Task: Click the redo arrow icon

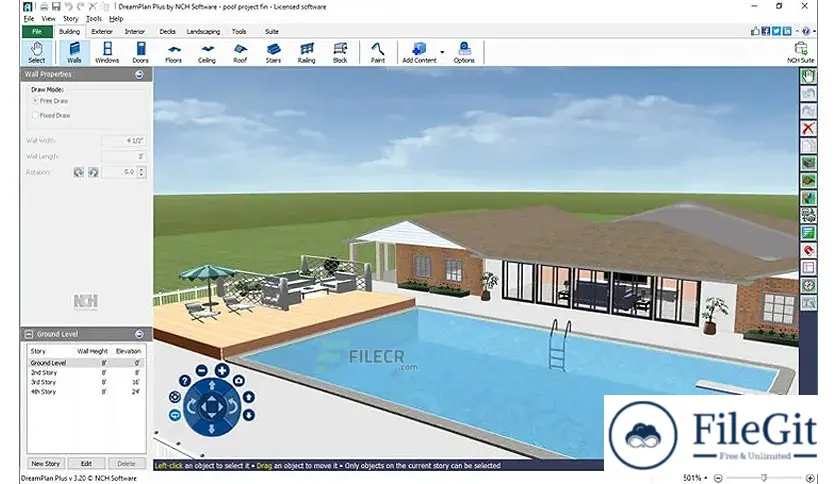Action: [81, 6]
